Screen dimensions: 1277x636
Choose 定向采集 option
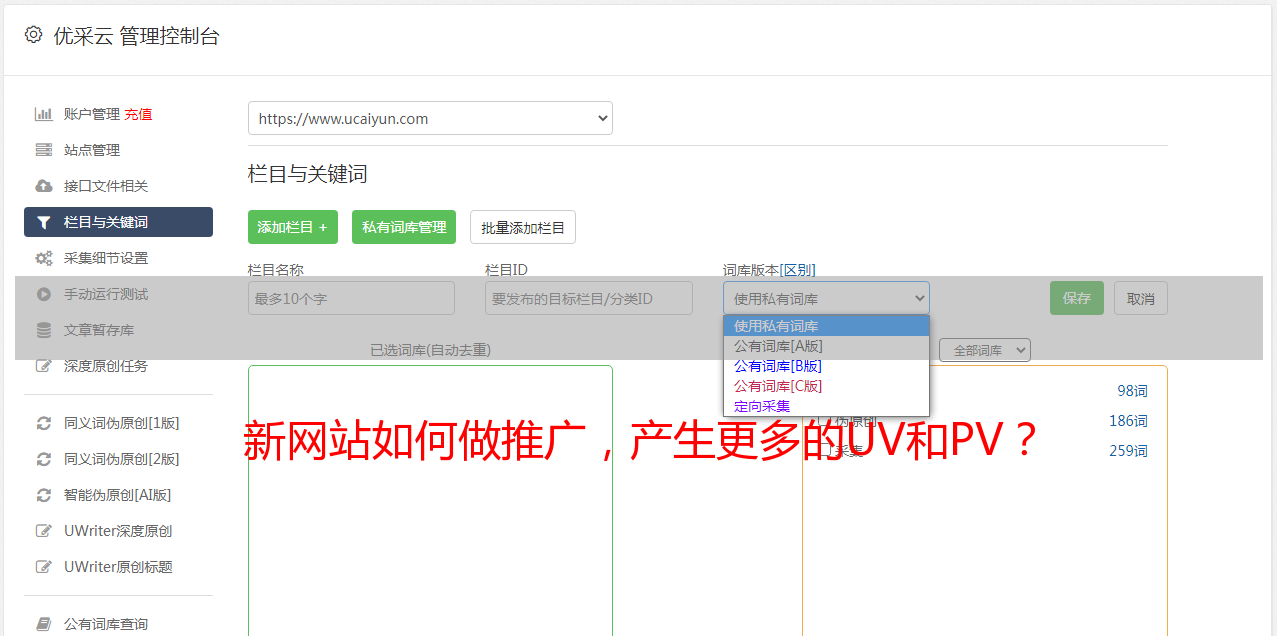(x=826, y=406)
